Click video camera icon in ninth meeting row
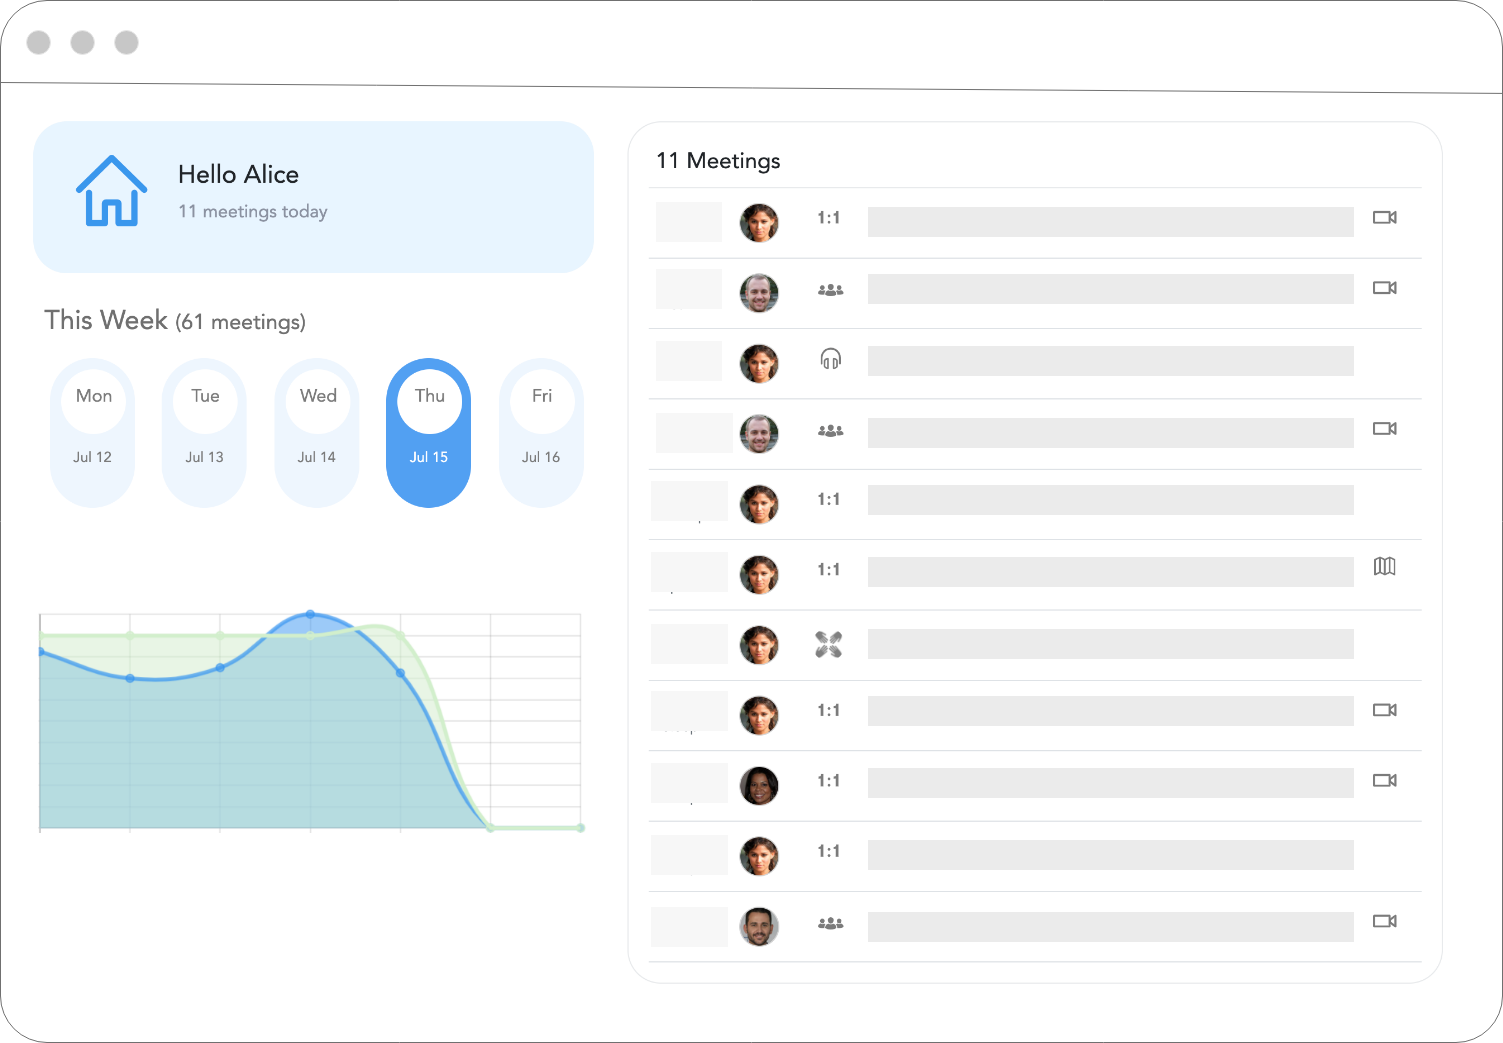1503x1043 pixels. [1385, 781]
